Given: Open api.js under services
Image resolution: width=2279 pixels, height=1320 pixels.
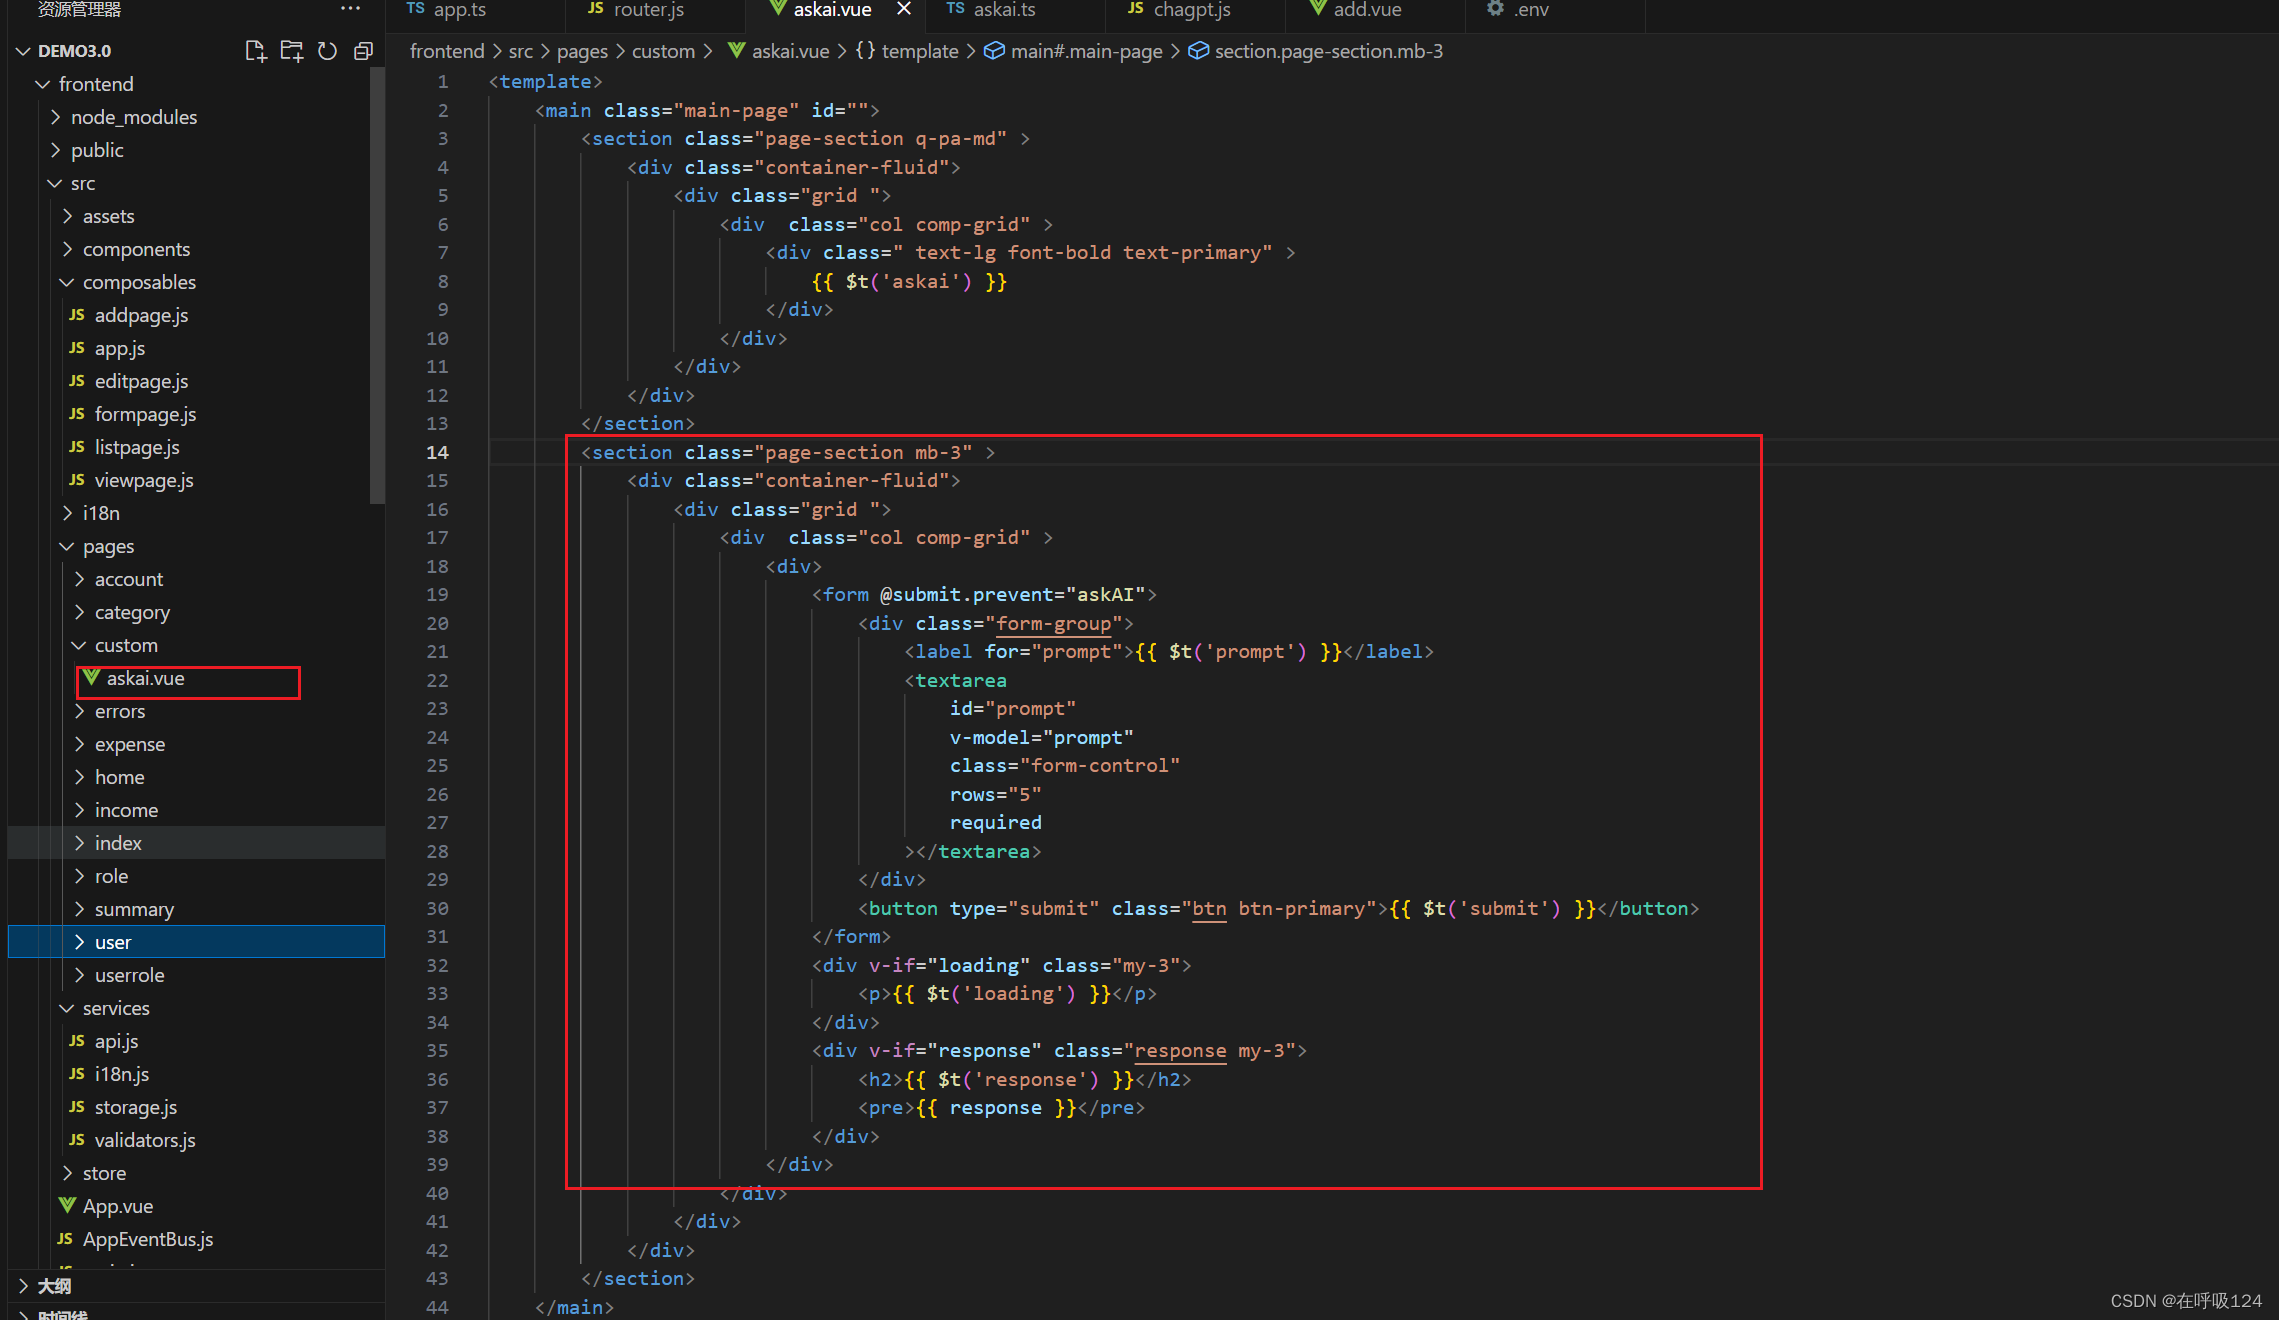Looking at the screenshot, I should [x=116, y=1041].
